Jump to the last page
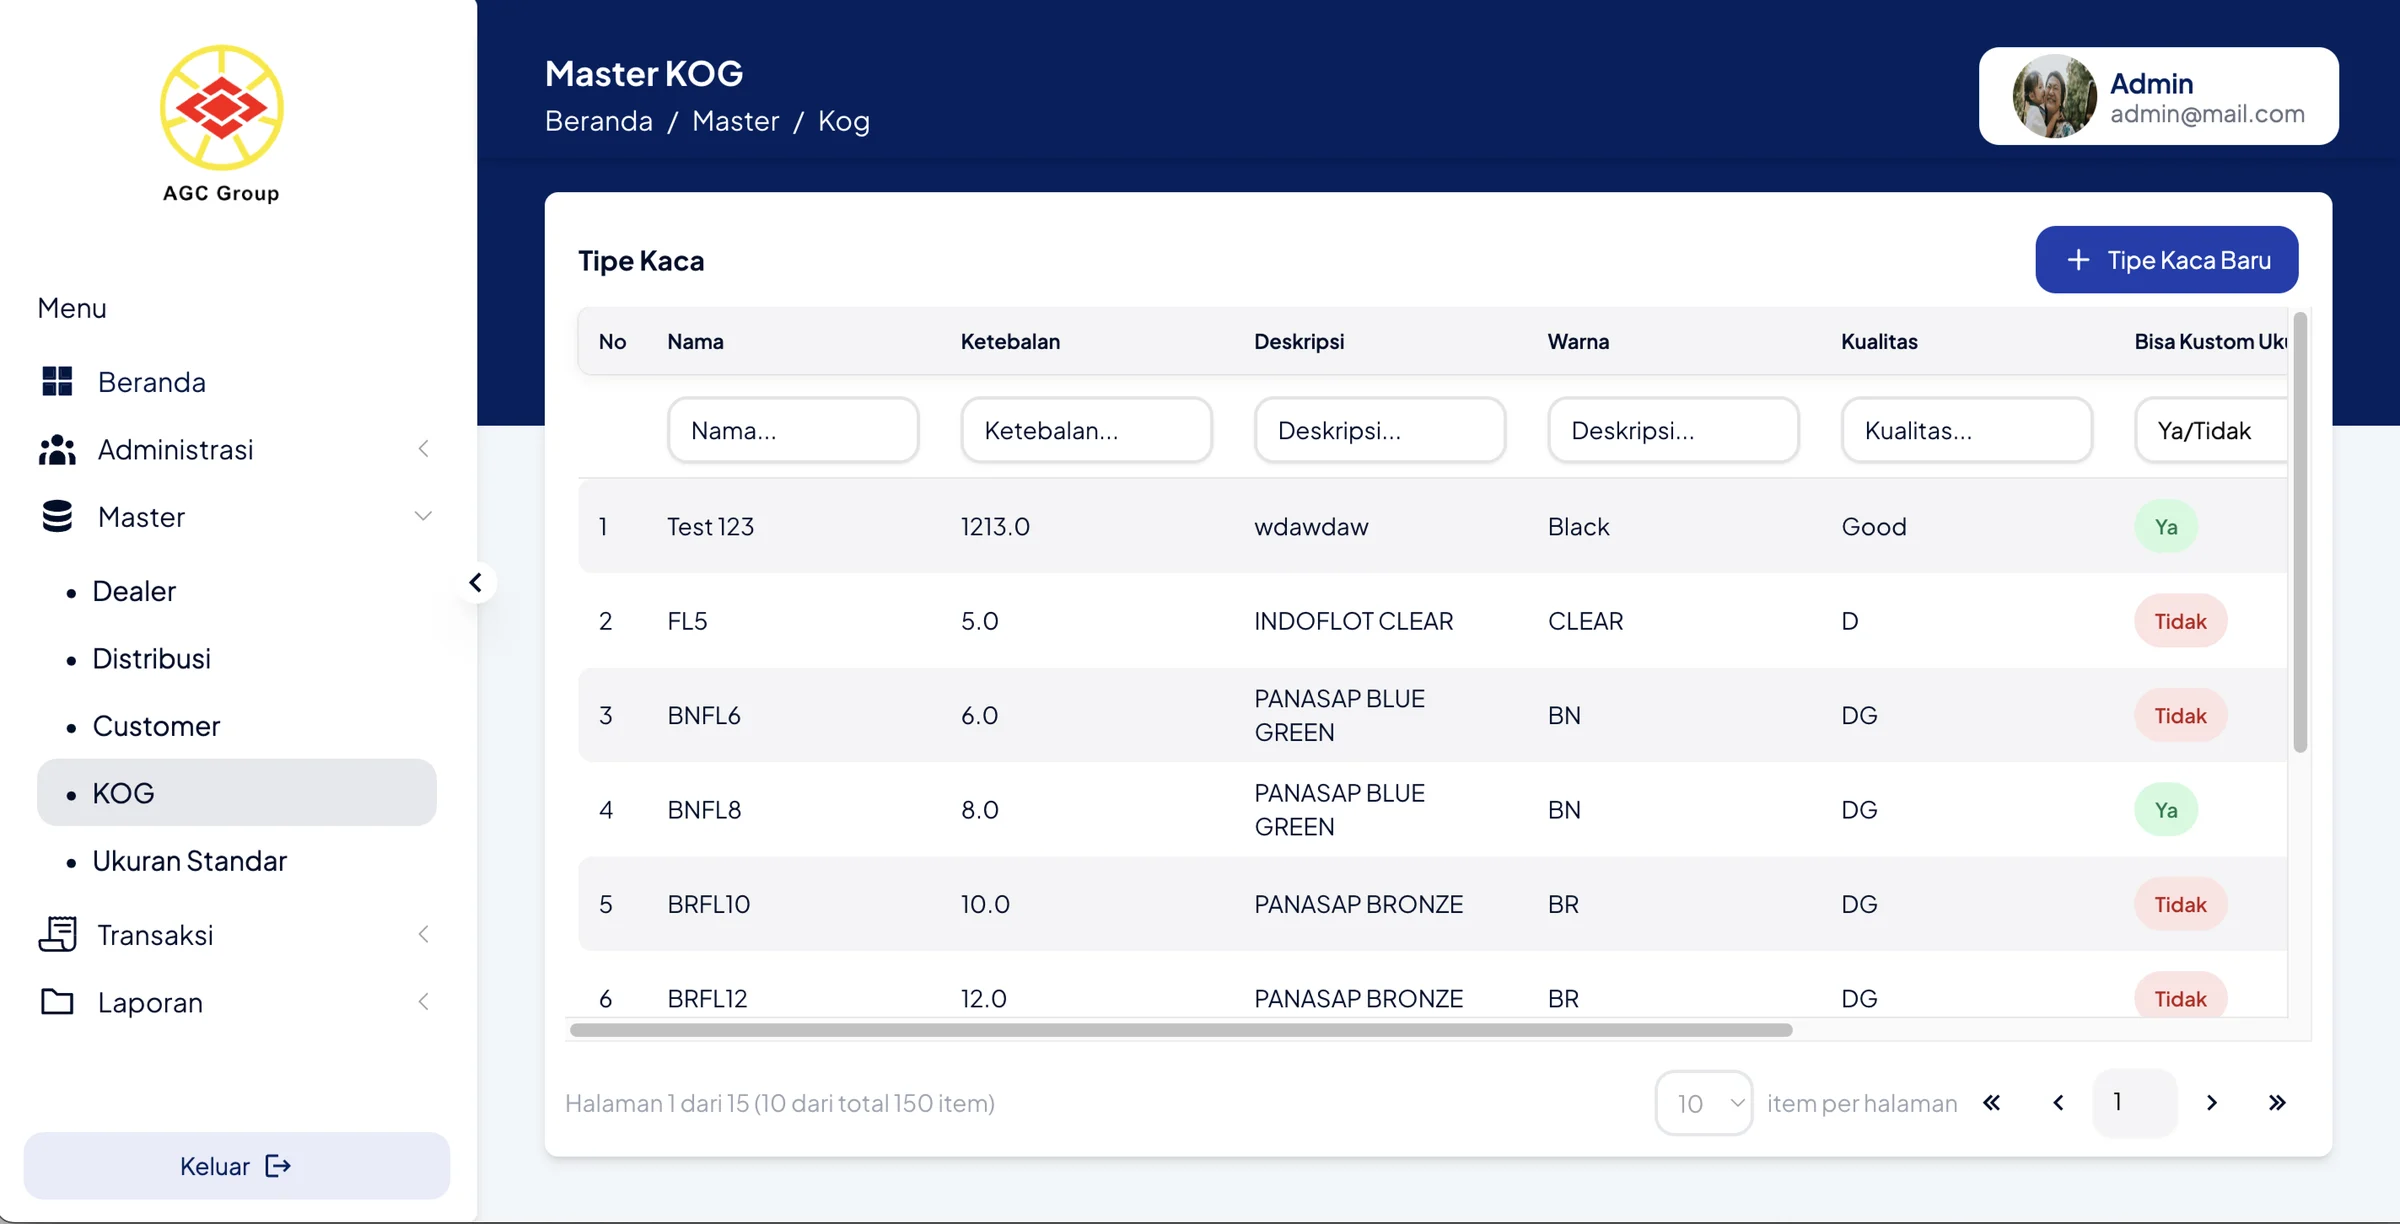This screenshot has width=2400, height=1224. coord(2277,1102)
